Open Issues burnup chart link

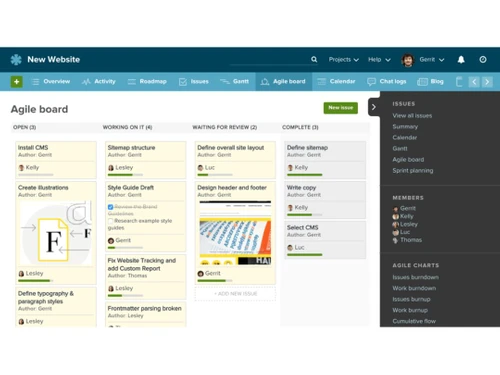point(411,299)
